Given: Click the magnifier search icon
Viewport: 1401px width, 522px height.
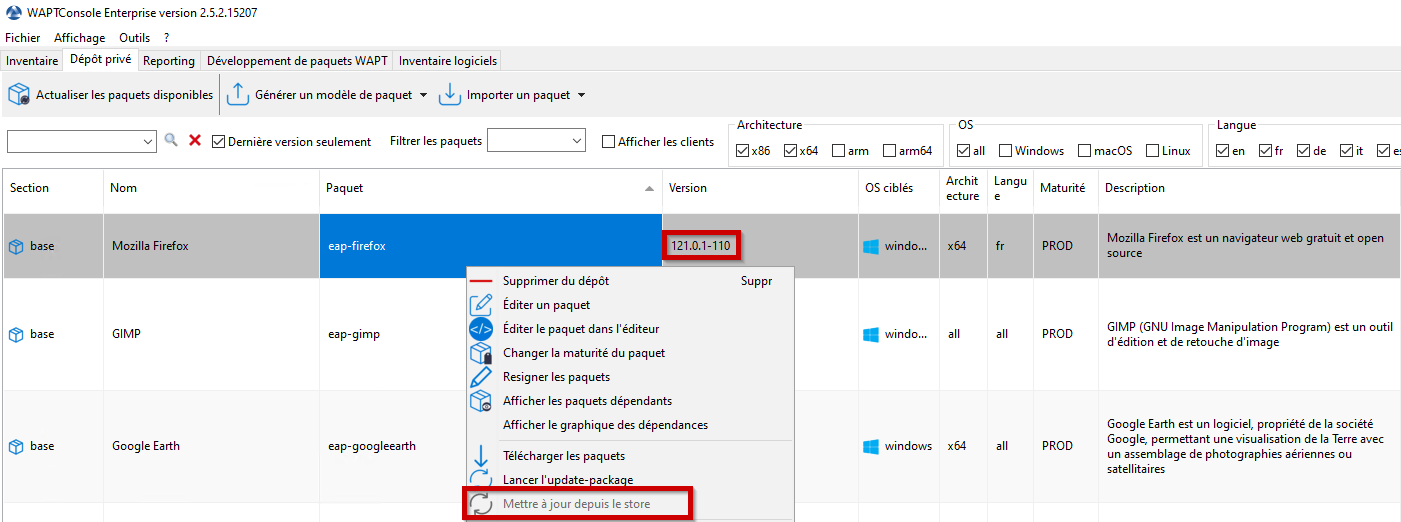Looking at the screenshot, I should pyautogui.click(x=171, y=141).
